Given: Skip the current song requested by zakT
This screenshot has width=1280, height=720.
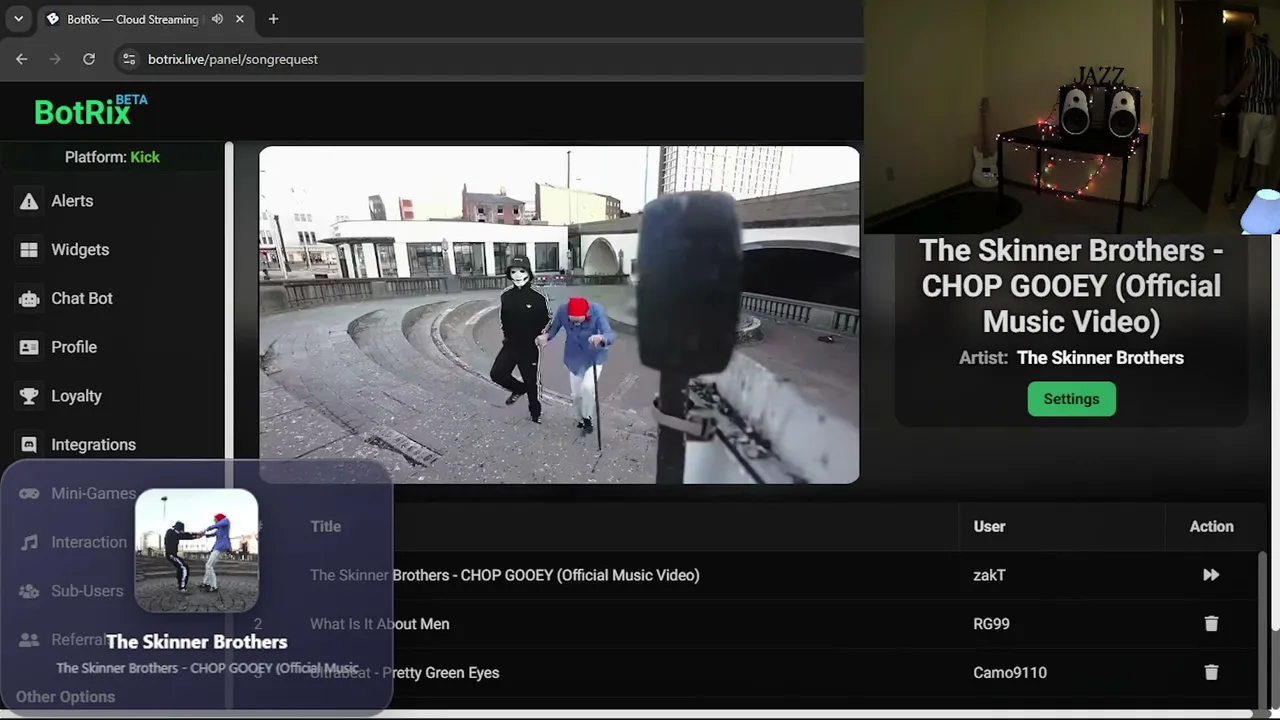Looking at the screenshot, I should point(1211,575).
